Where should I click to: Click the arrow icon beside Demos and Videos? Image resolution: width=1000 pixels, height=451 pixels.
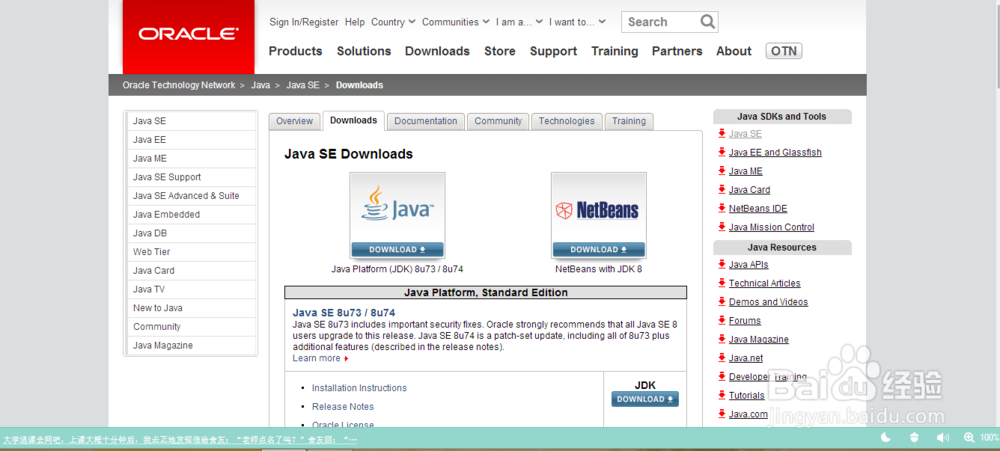click(x=721, y=301)
